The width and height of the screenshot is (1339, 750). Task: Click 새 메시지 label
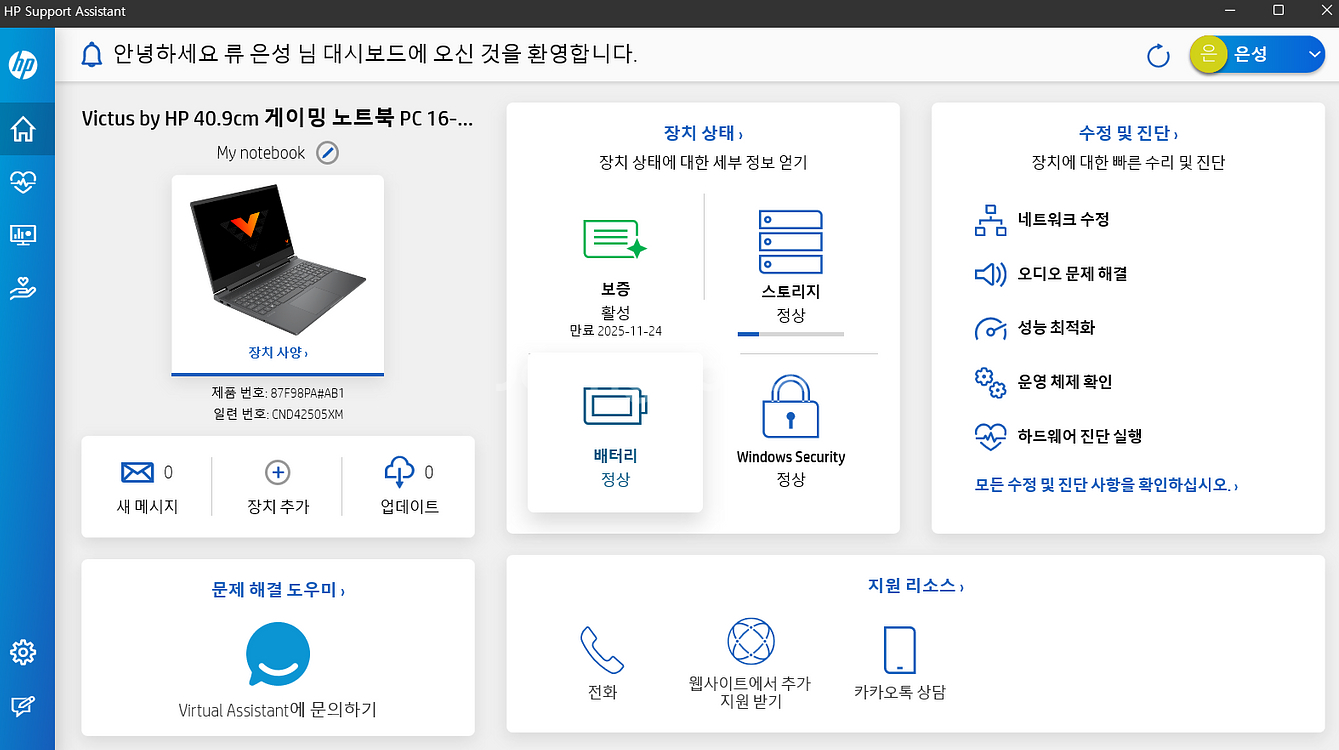(147, 507)
